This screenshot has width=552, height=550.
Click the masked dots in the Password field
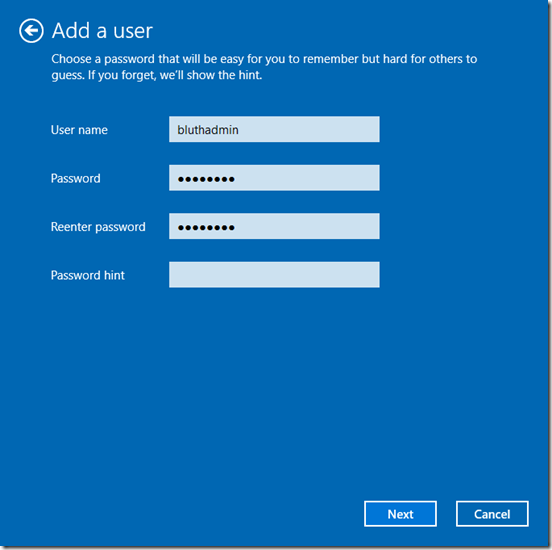(x=206, y=180)
